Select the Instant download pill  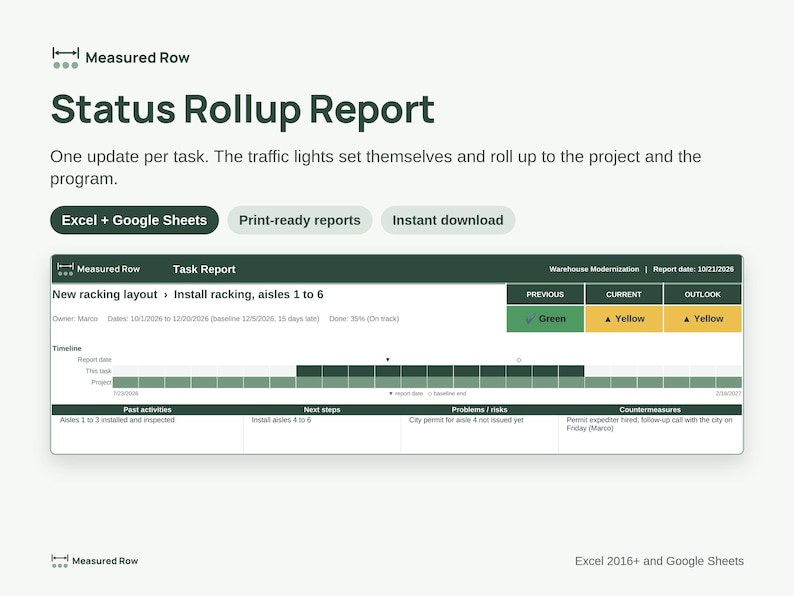coord(448,220)
